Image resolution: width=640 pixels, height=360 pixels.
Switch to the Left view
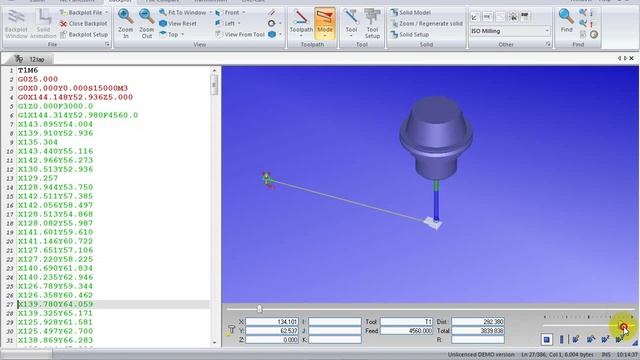(225, 24)
